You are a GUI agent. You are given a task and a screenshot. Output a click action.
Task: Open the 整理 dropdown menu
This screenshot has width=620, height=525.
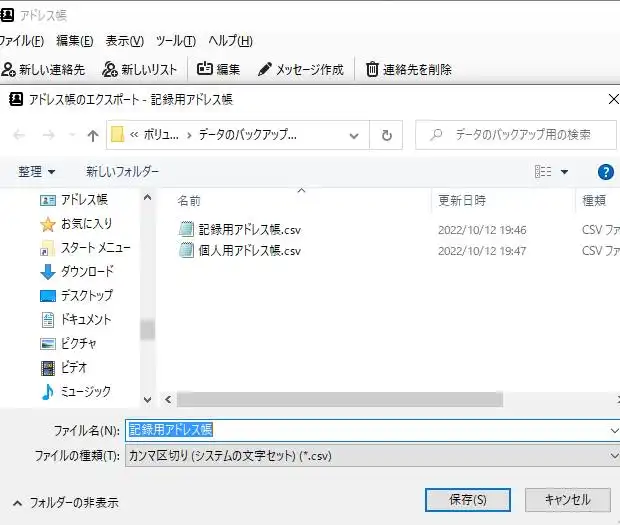coord(37,172)
